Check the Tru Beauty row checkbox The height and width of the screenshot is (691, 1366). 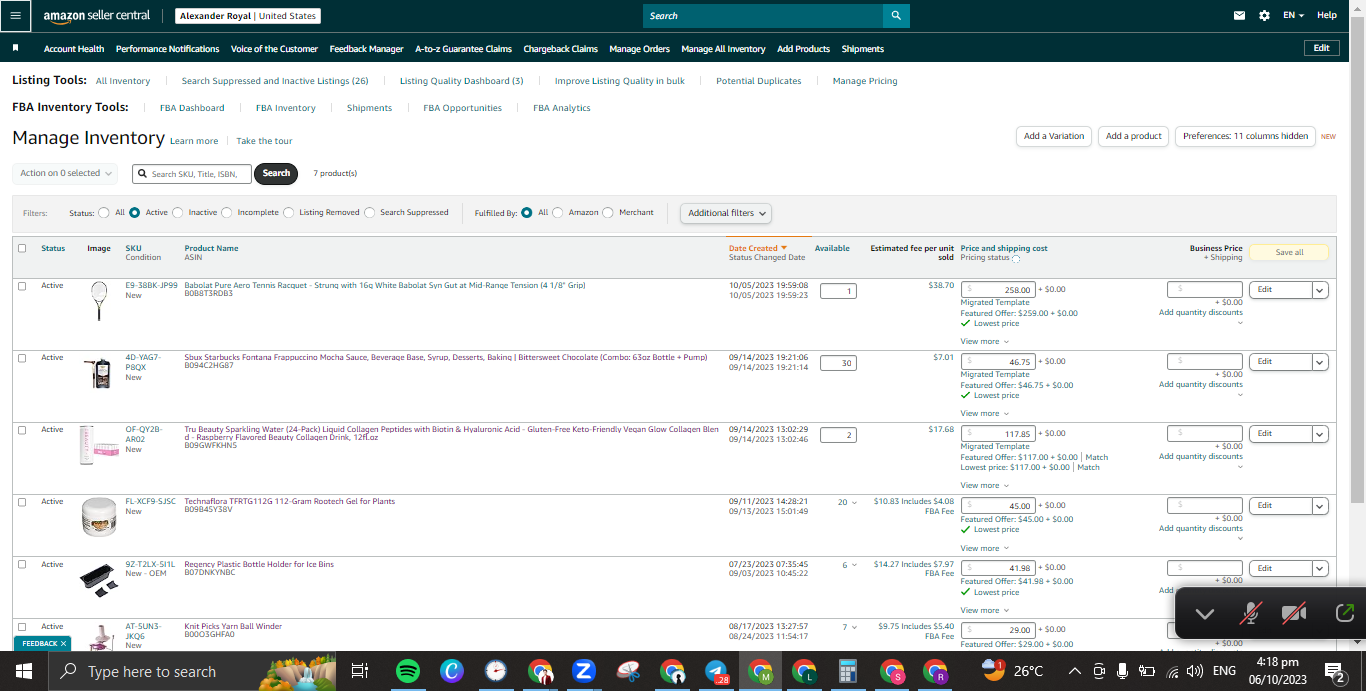pyautogui.click(x=22, y=430)
